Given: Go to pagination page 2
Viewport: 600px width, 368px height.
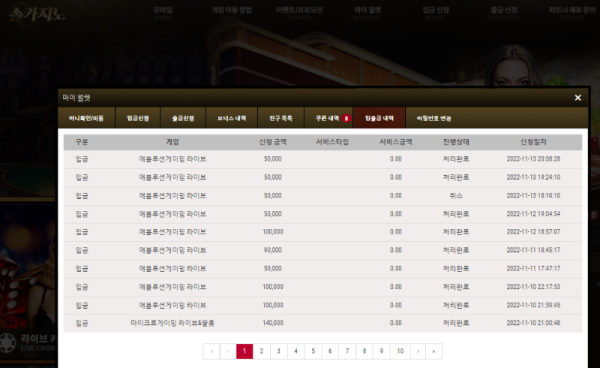Looking at the screenshot, I should coord(261,351).
